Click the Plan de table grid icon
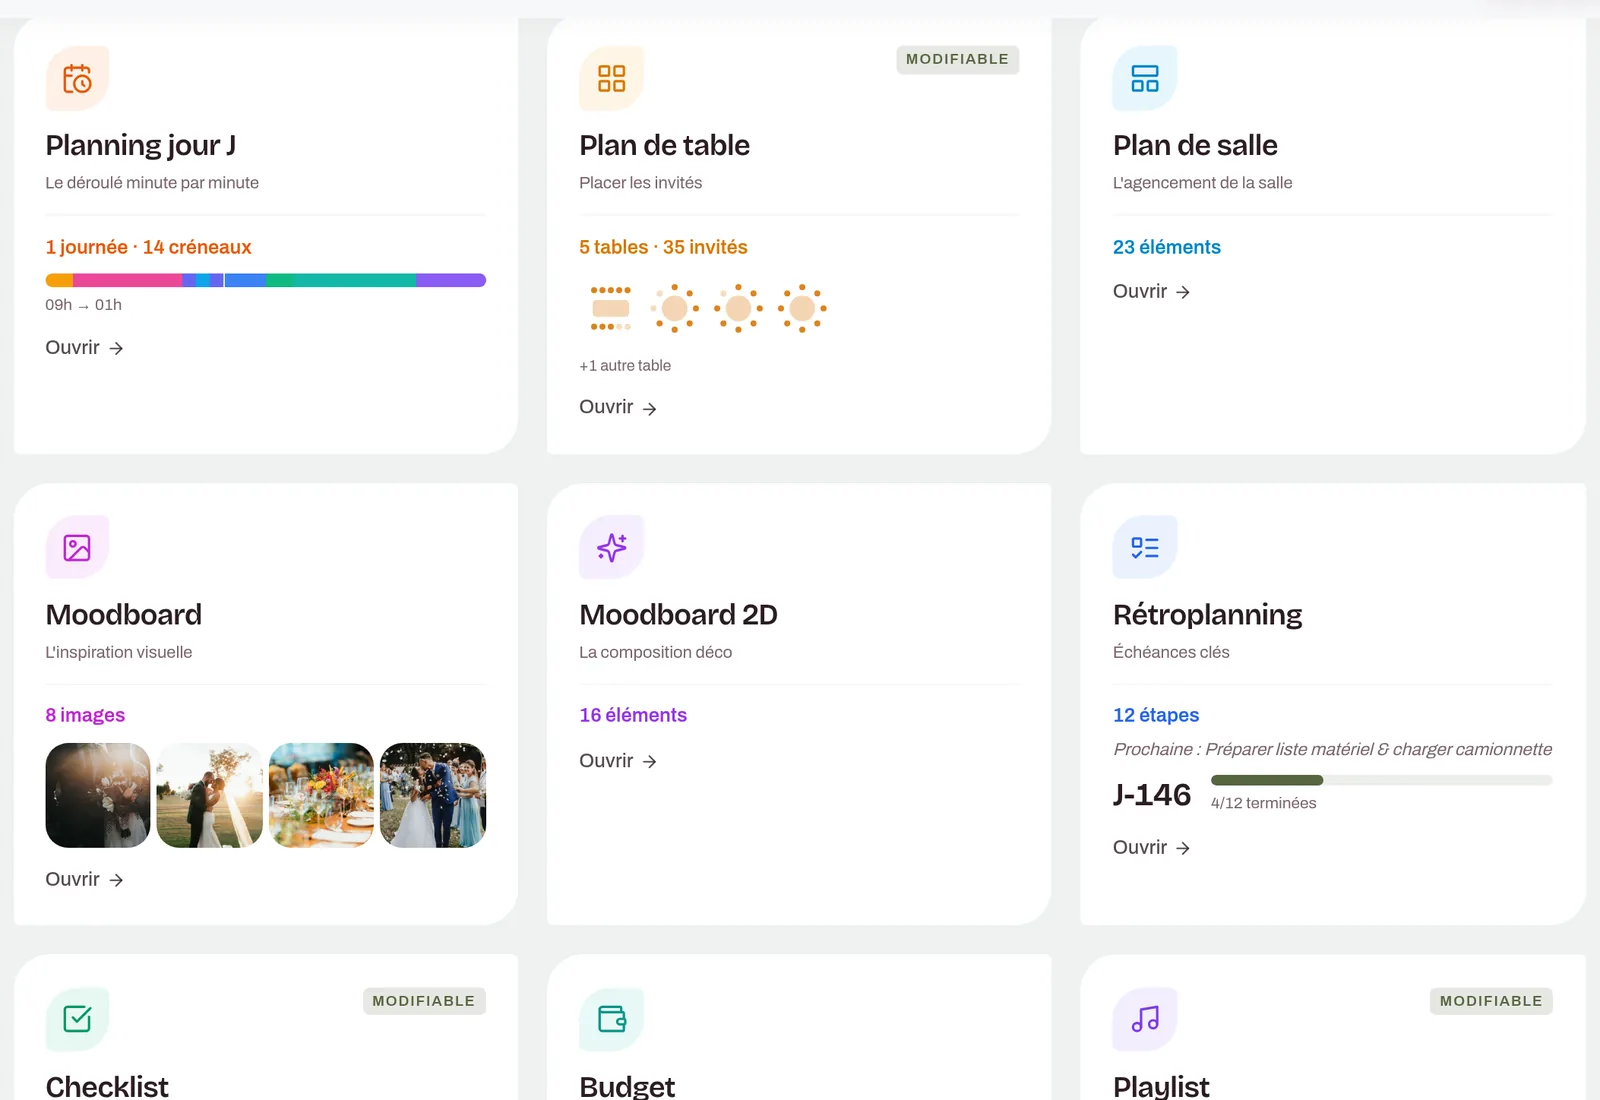The width and height of the screenshot is (1600, 1100). 611,78
